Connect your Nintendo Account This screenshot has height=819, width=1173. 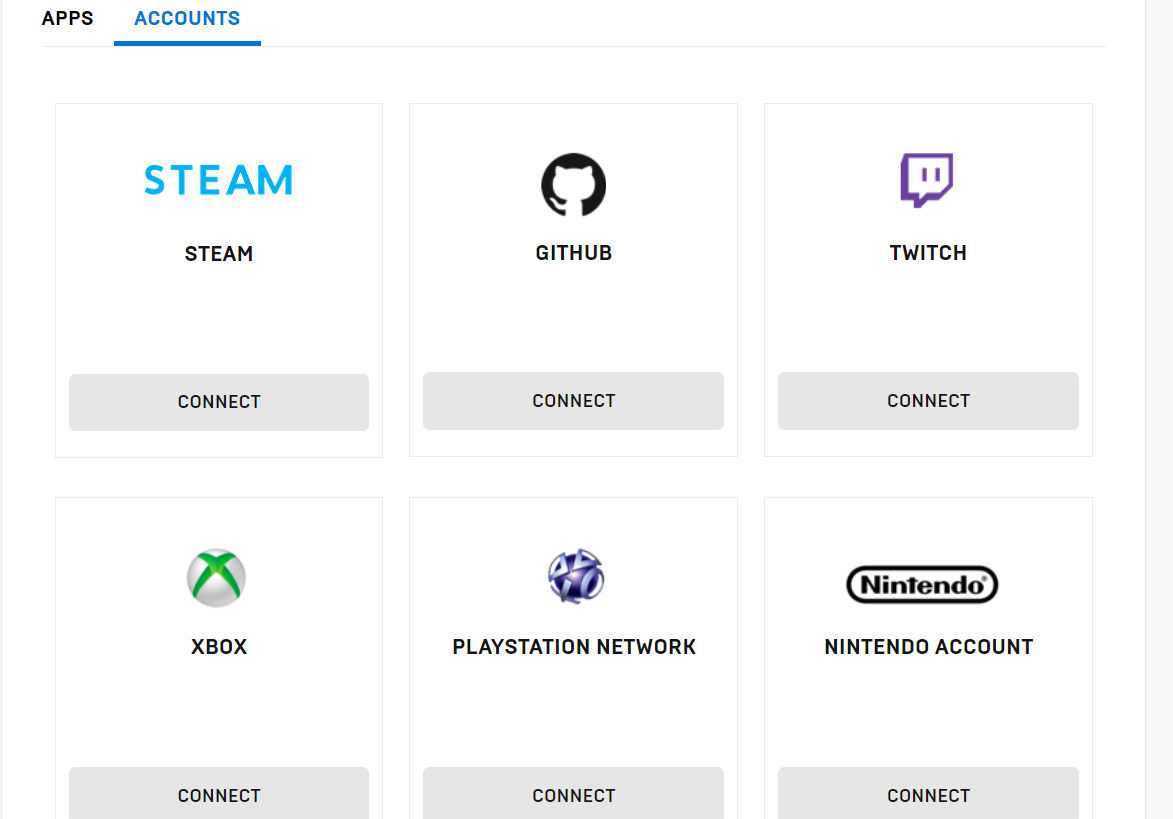[x=928, y=793]
